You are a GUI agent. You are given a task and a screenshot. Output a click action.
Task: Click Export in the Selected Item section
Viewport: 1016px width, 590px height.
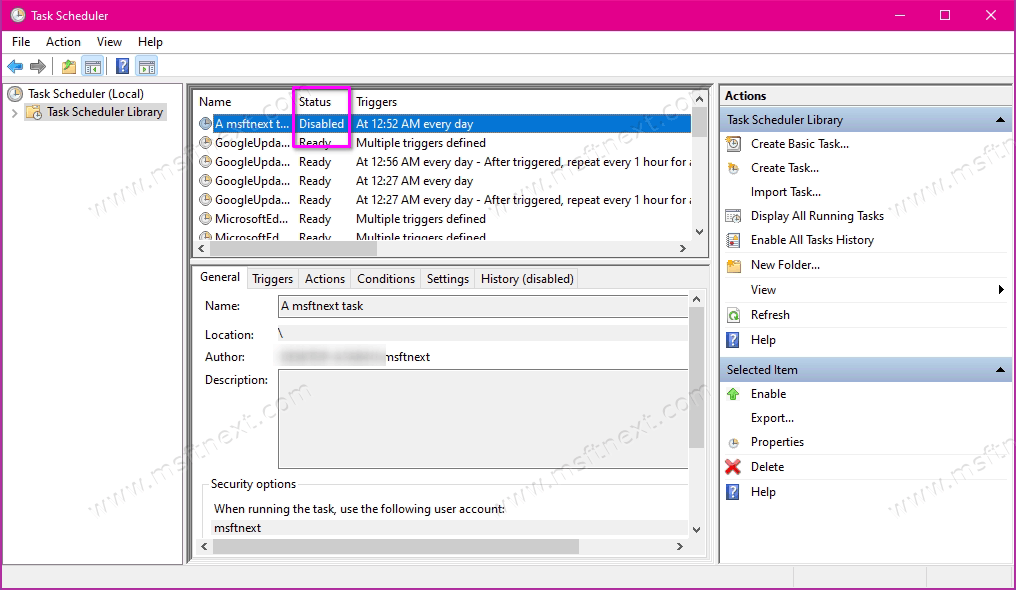[x=770, y=417]
